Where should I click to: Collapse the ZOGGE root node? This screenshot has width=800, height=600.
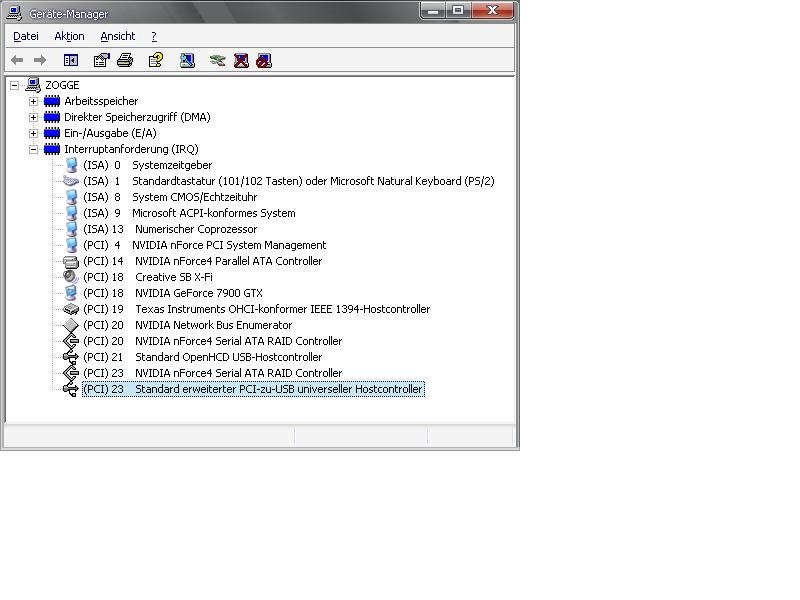(x=15, y=85)
